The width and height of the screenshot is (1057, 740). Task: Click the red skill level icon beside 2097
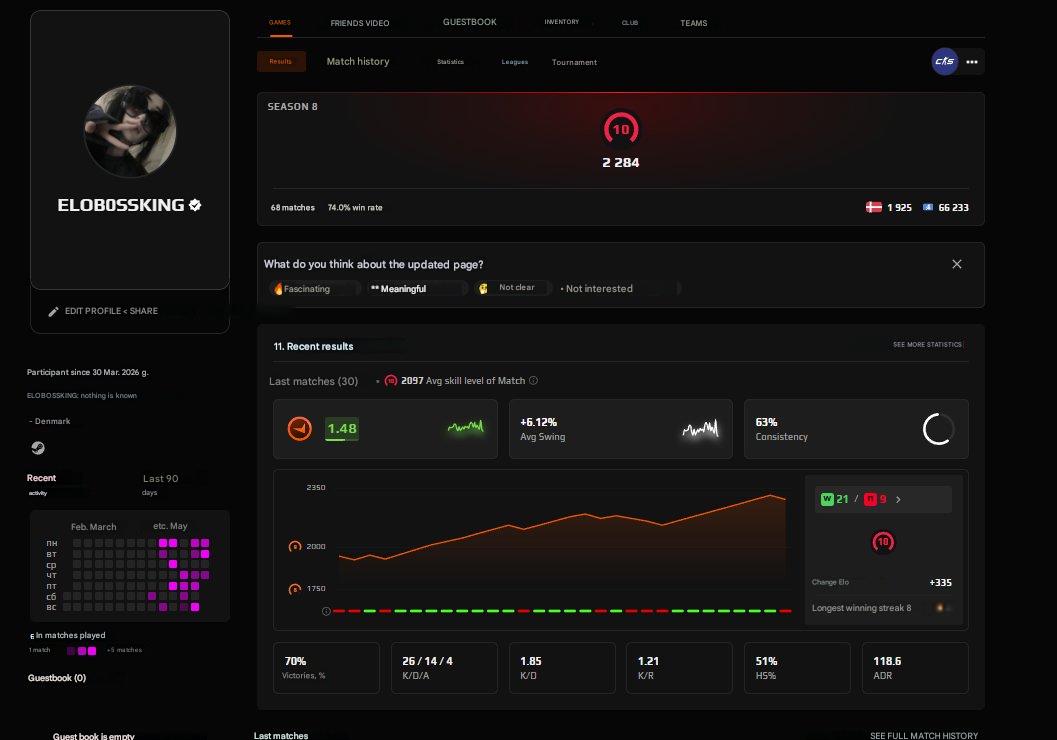[391, 381]
